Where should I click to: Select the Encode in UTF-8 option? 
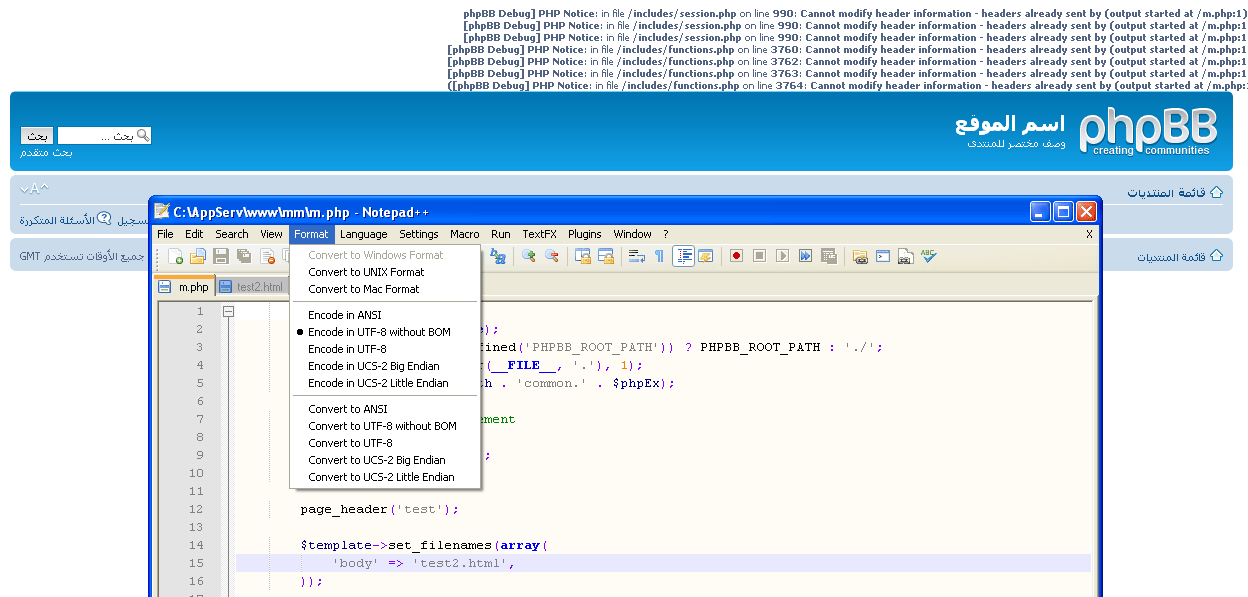click(x=347, y=349)
